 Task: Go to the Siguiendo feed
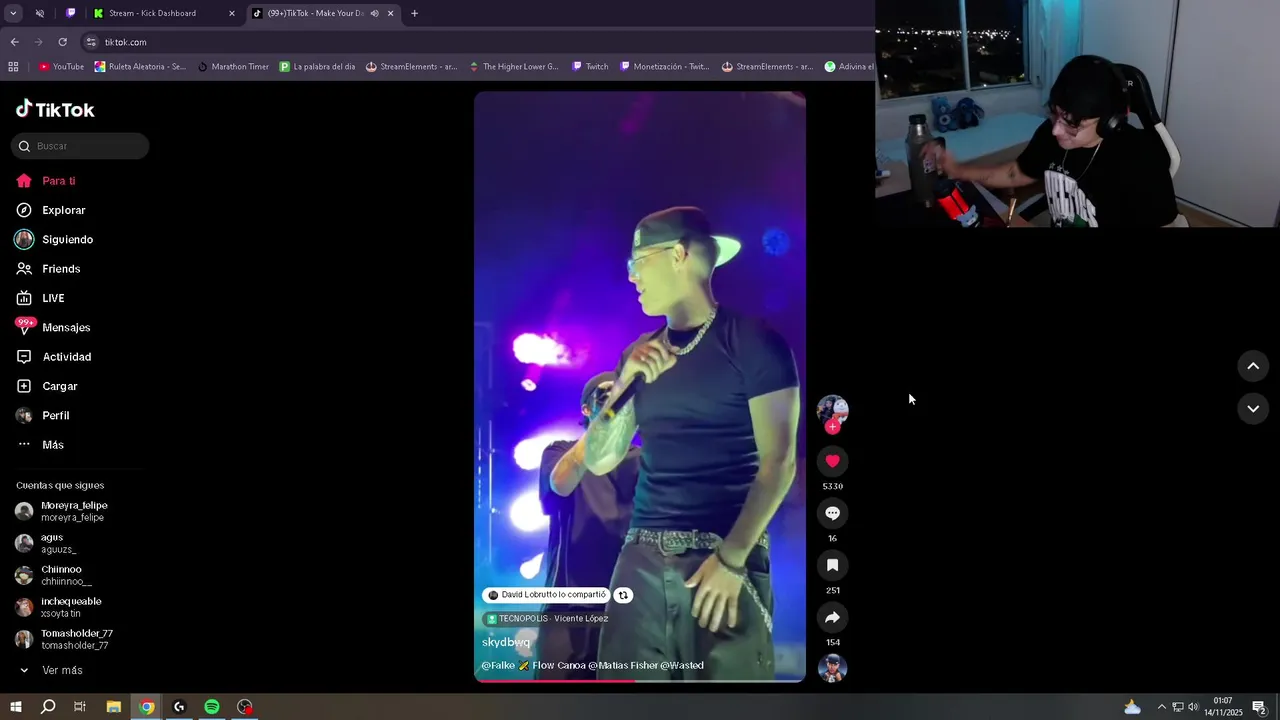[55, 240]
